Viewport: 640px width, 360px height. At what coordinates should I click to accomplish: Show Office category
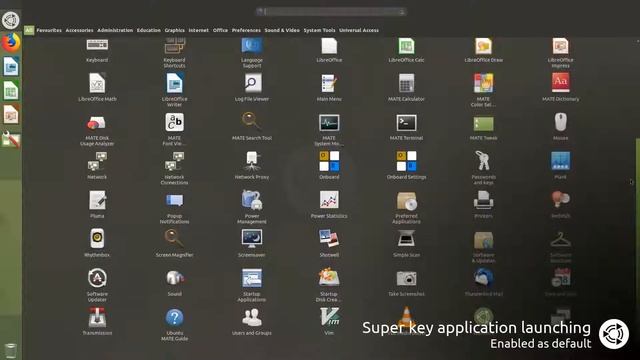(220, 30)
